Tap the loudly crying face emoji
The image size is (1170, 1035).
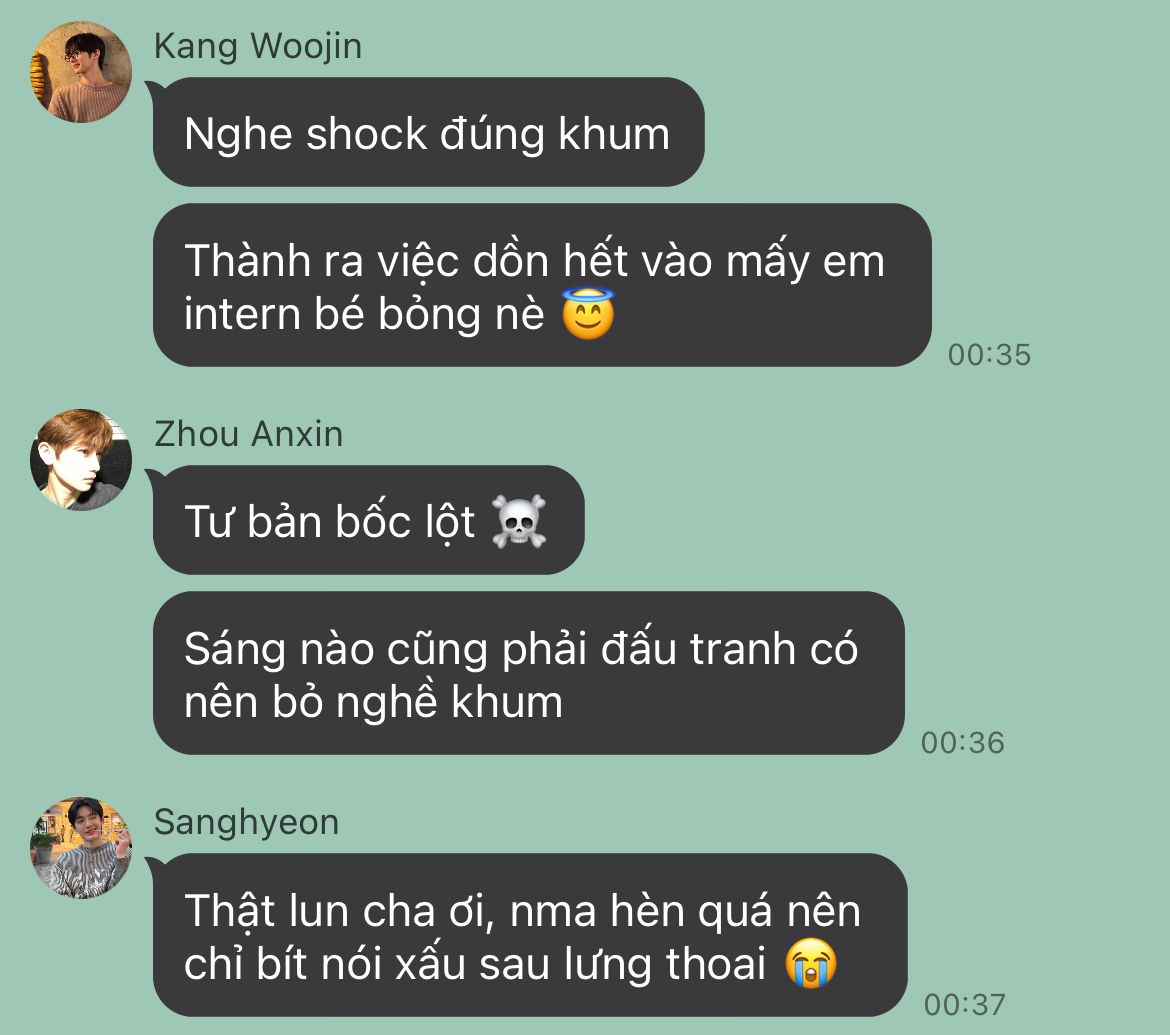click(x=811, y=963)
